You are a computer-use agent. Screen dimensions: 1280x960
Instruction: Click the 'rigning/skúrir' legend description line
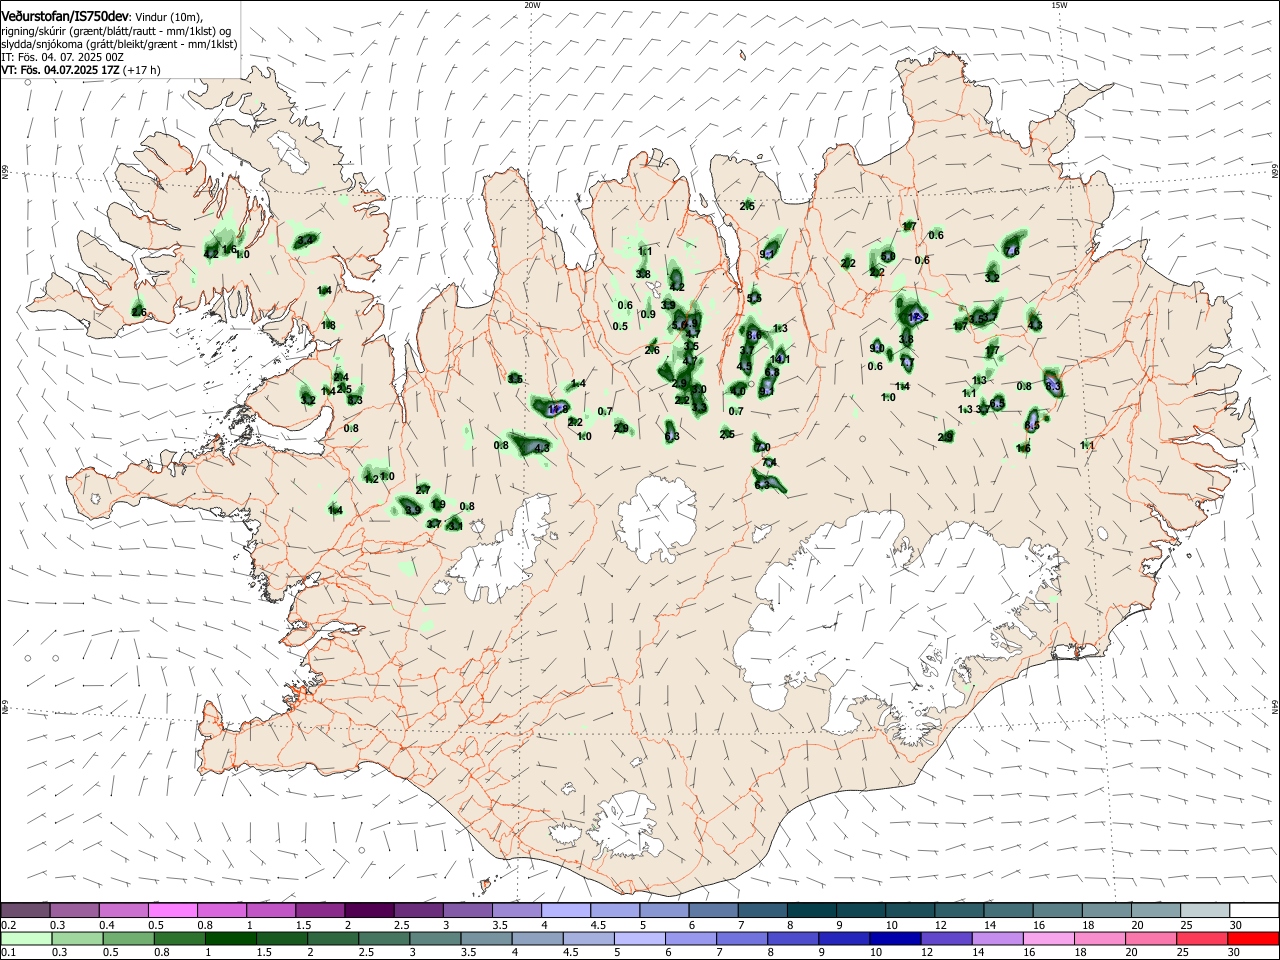coord(118,30)
